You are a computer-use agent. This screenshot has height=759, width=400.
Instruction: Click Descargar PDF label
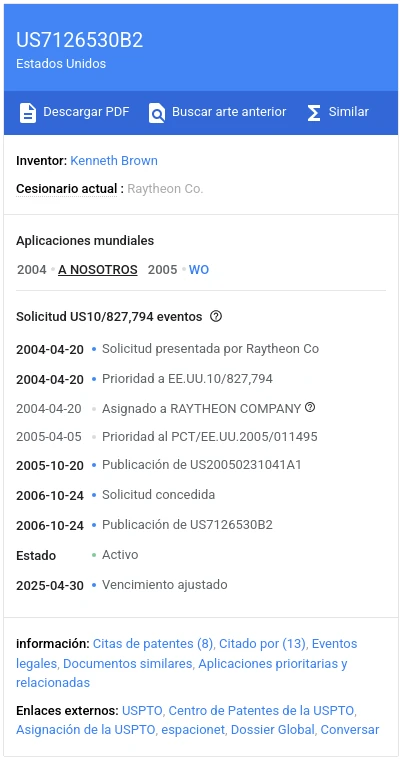pyautogui.click(x=86, y=112)
